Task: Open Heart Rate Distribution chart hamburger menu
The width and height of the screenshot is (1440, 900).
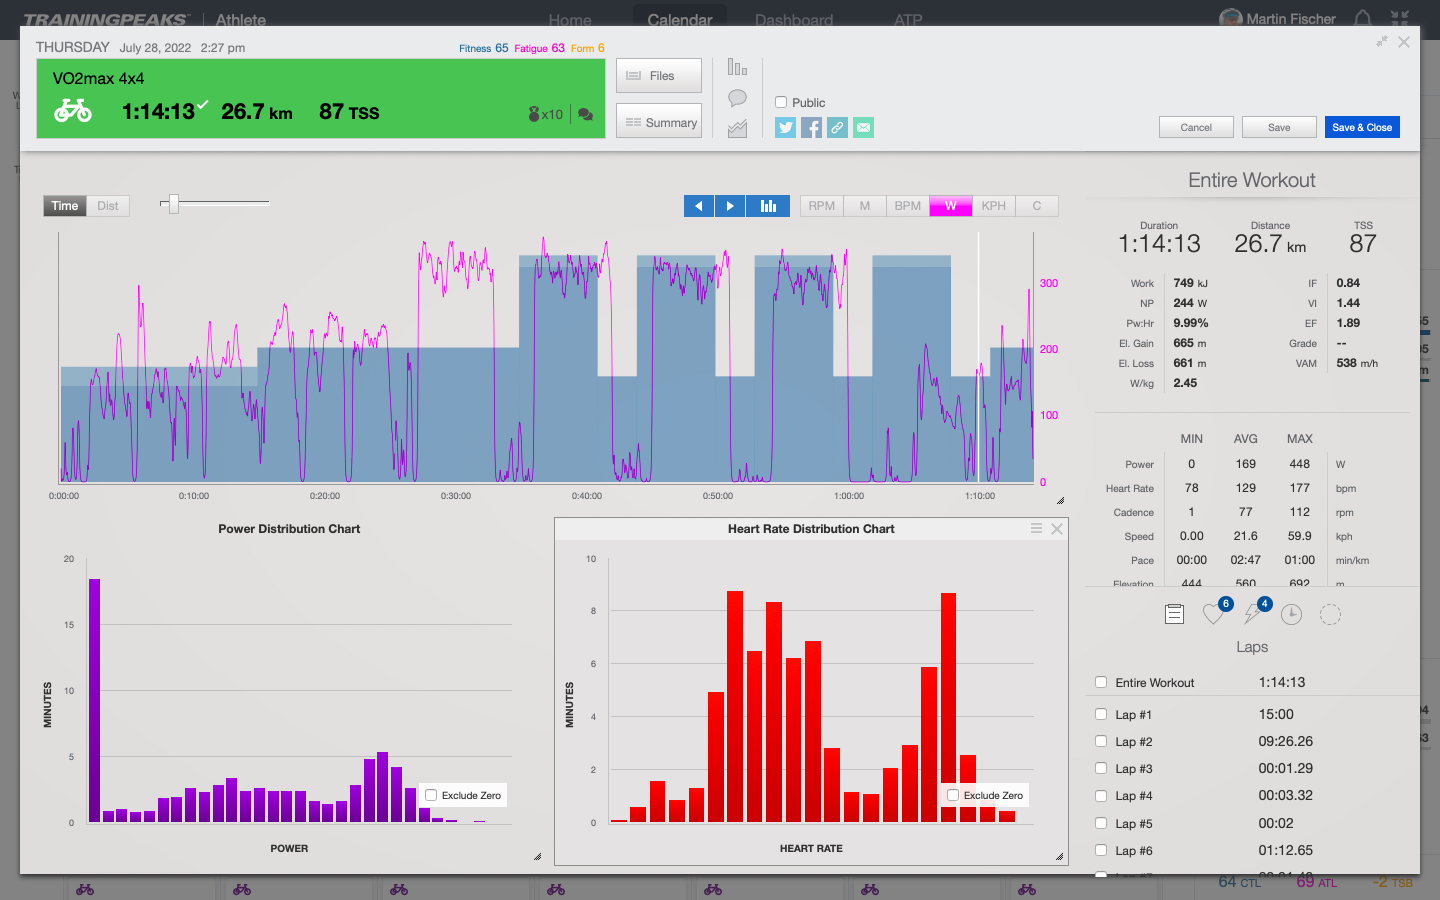Action: (x=1036, y=528)
